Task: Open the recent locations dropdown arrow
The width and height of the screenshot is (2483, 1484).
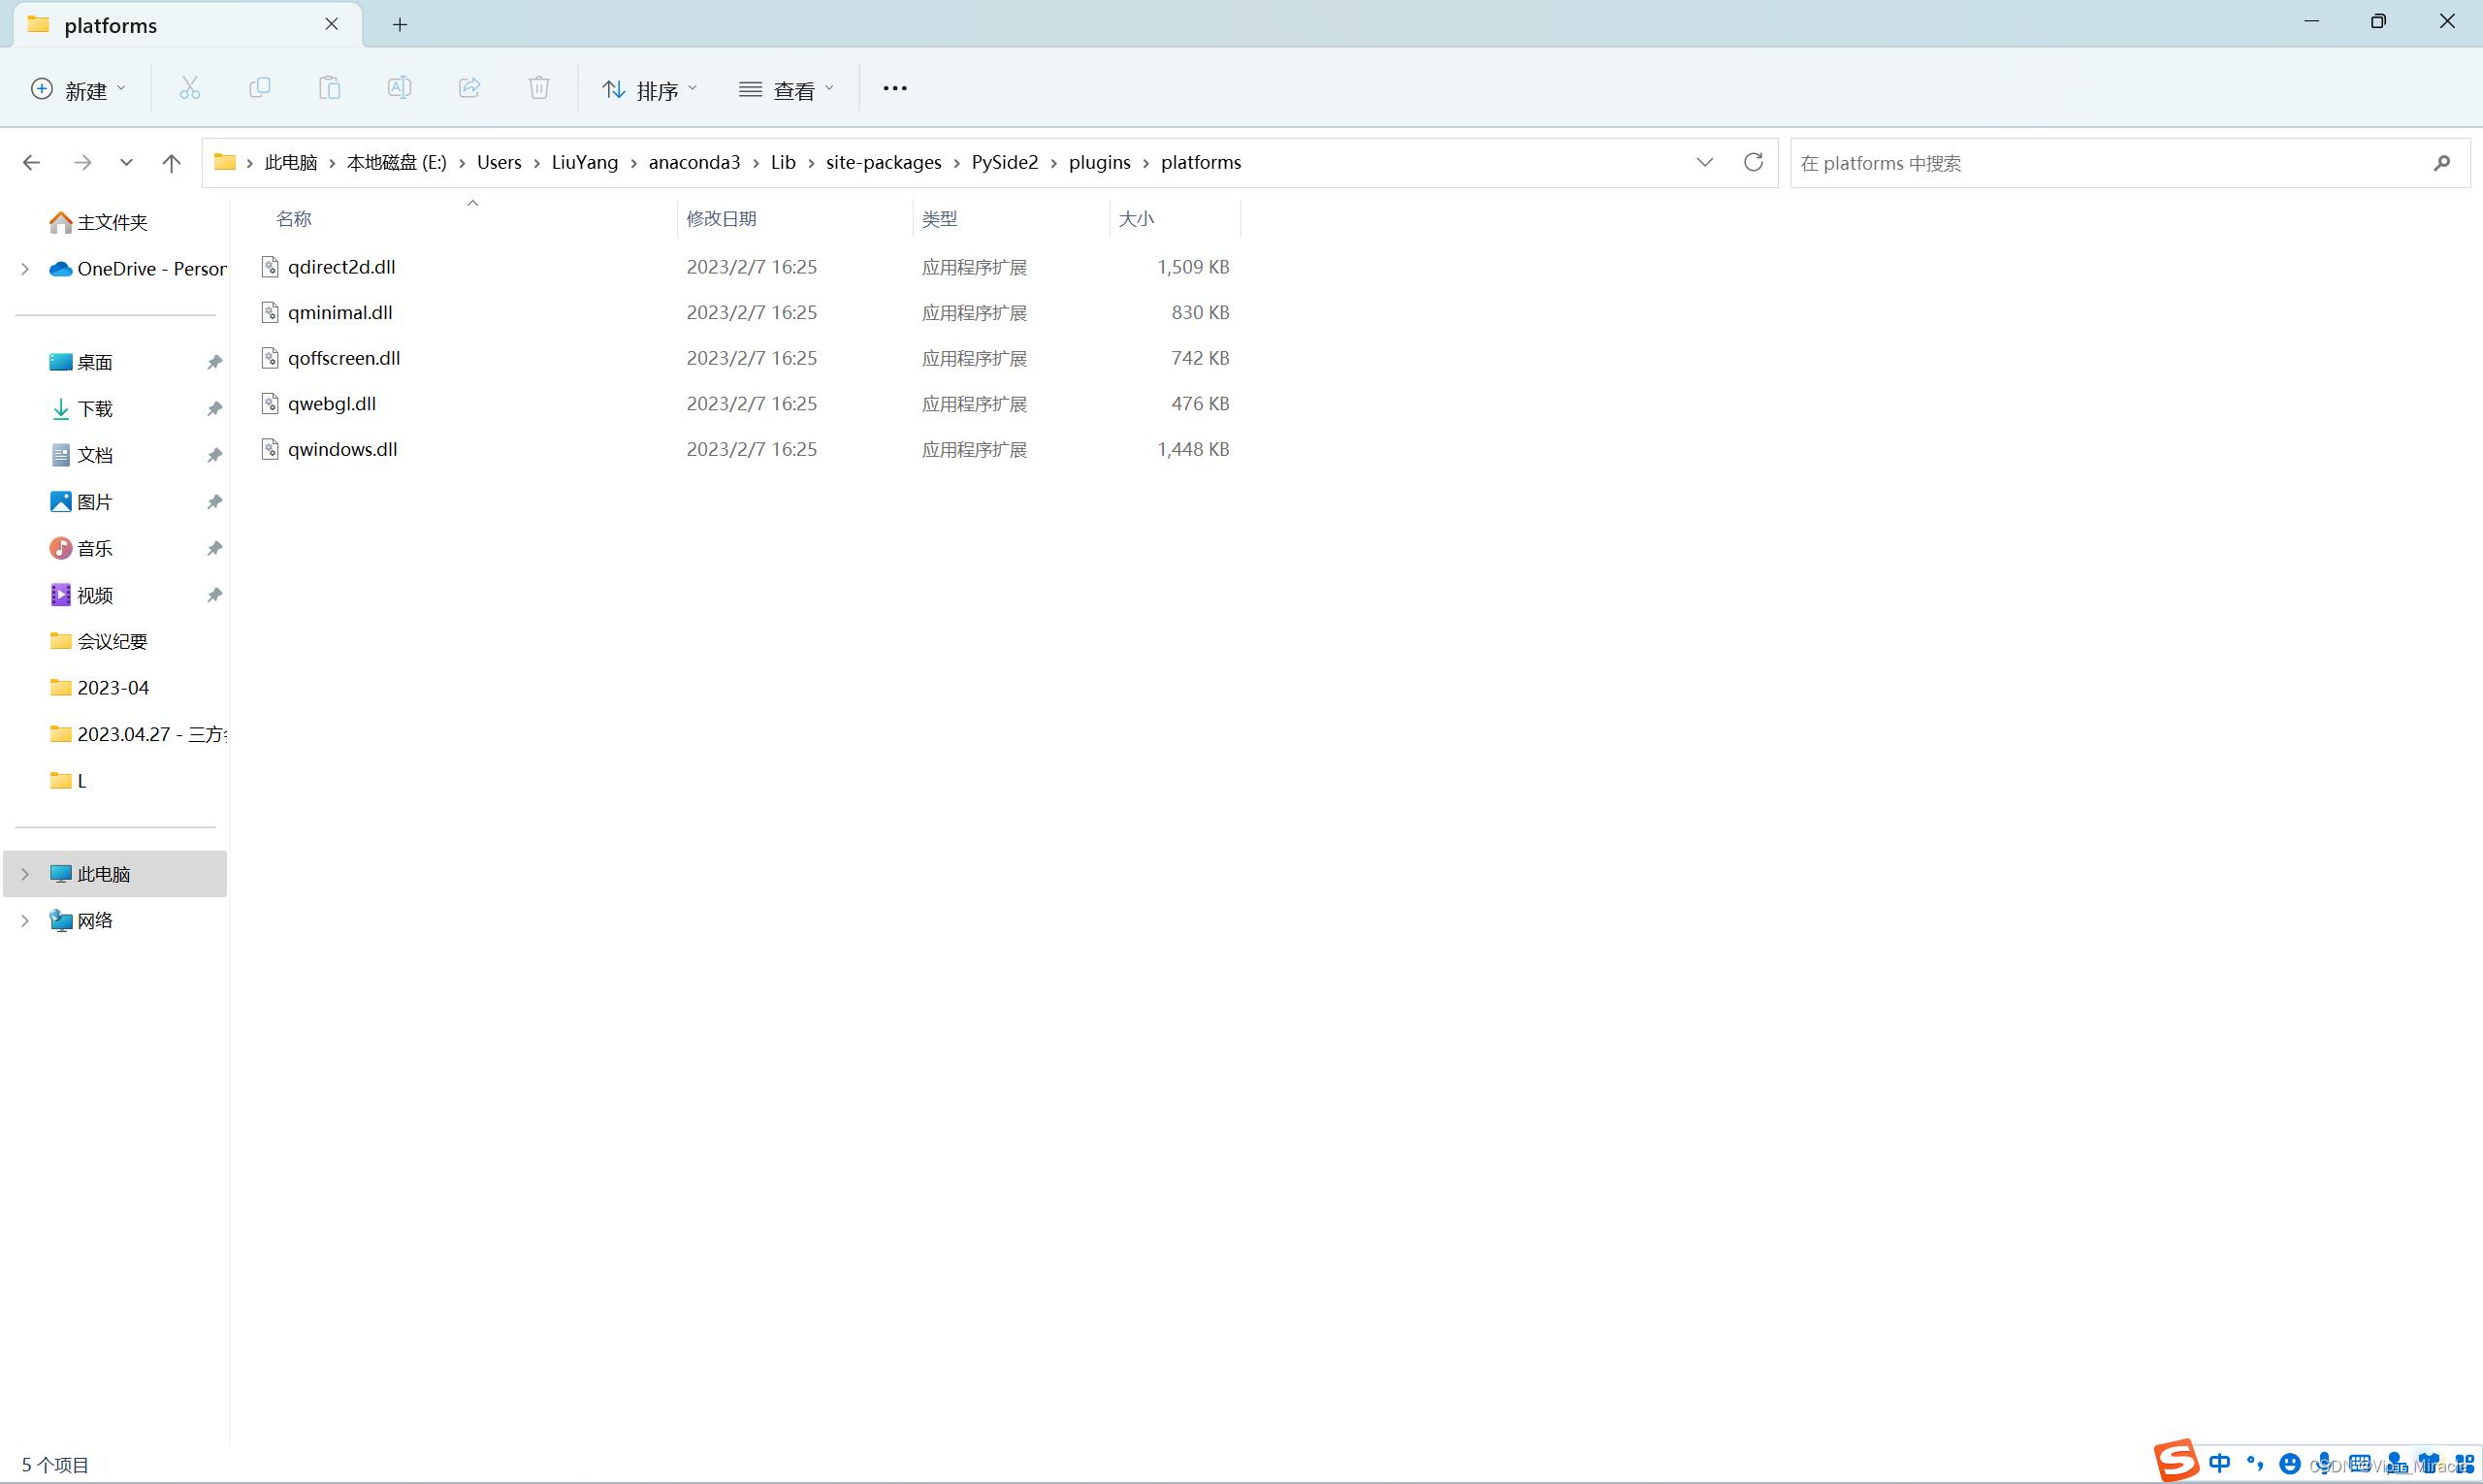Action: click(x=126, y=162)
